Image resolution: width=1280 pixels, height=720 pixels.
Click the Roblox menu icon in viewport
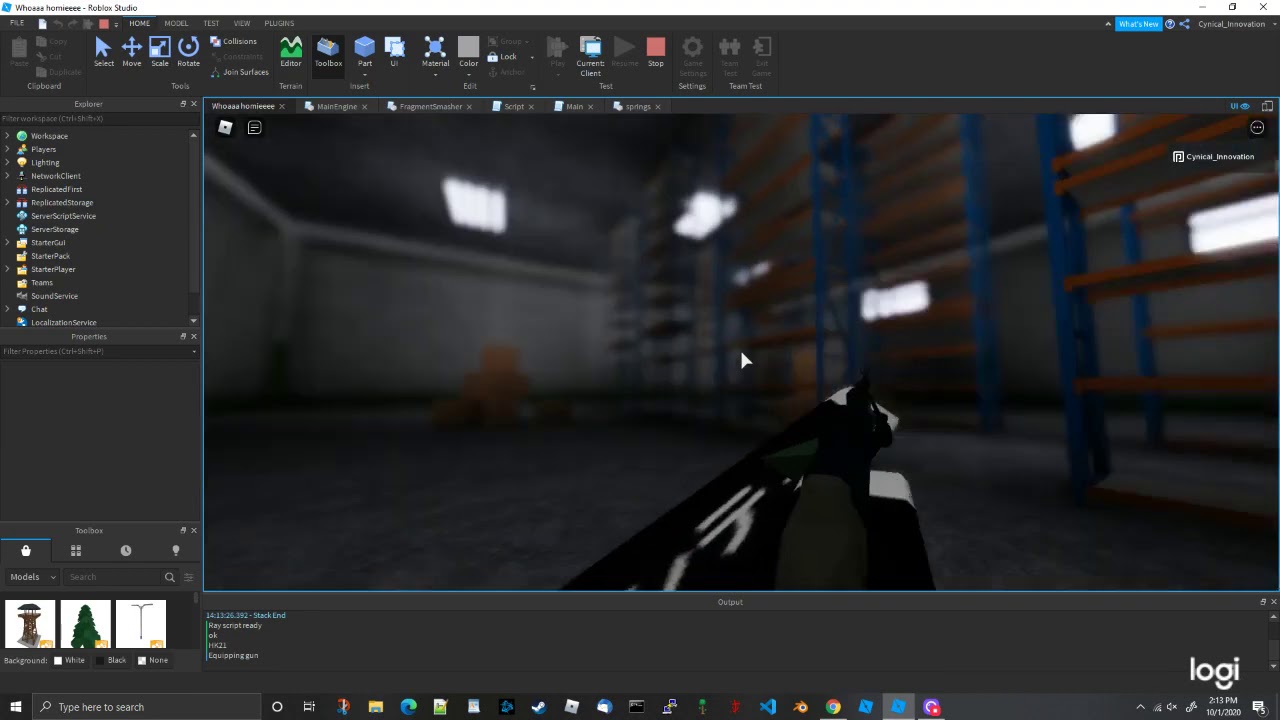point(225,127)
